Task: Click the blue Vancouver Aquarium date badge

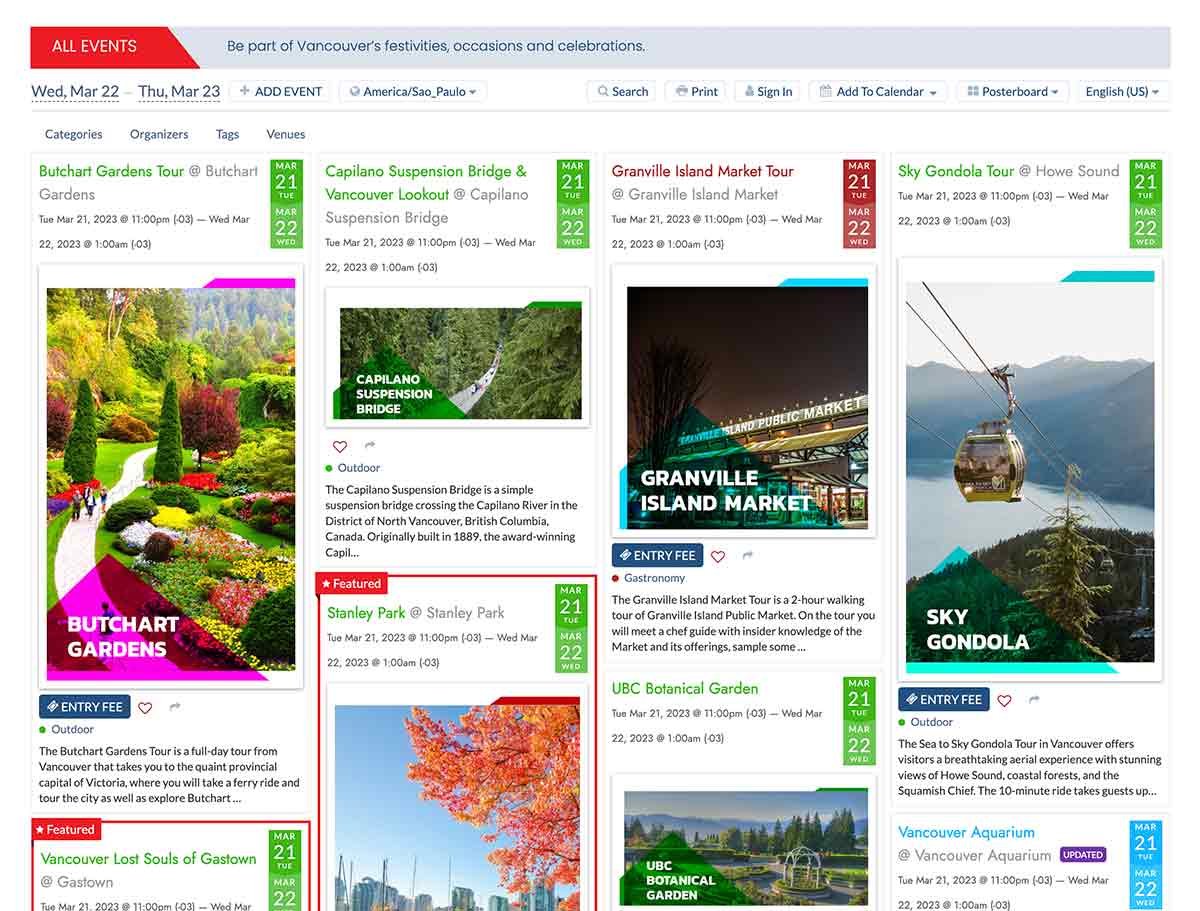Action: pos(1145,864)
